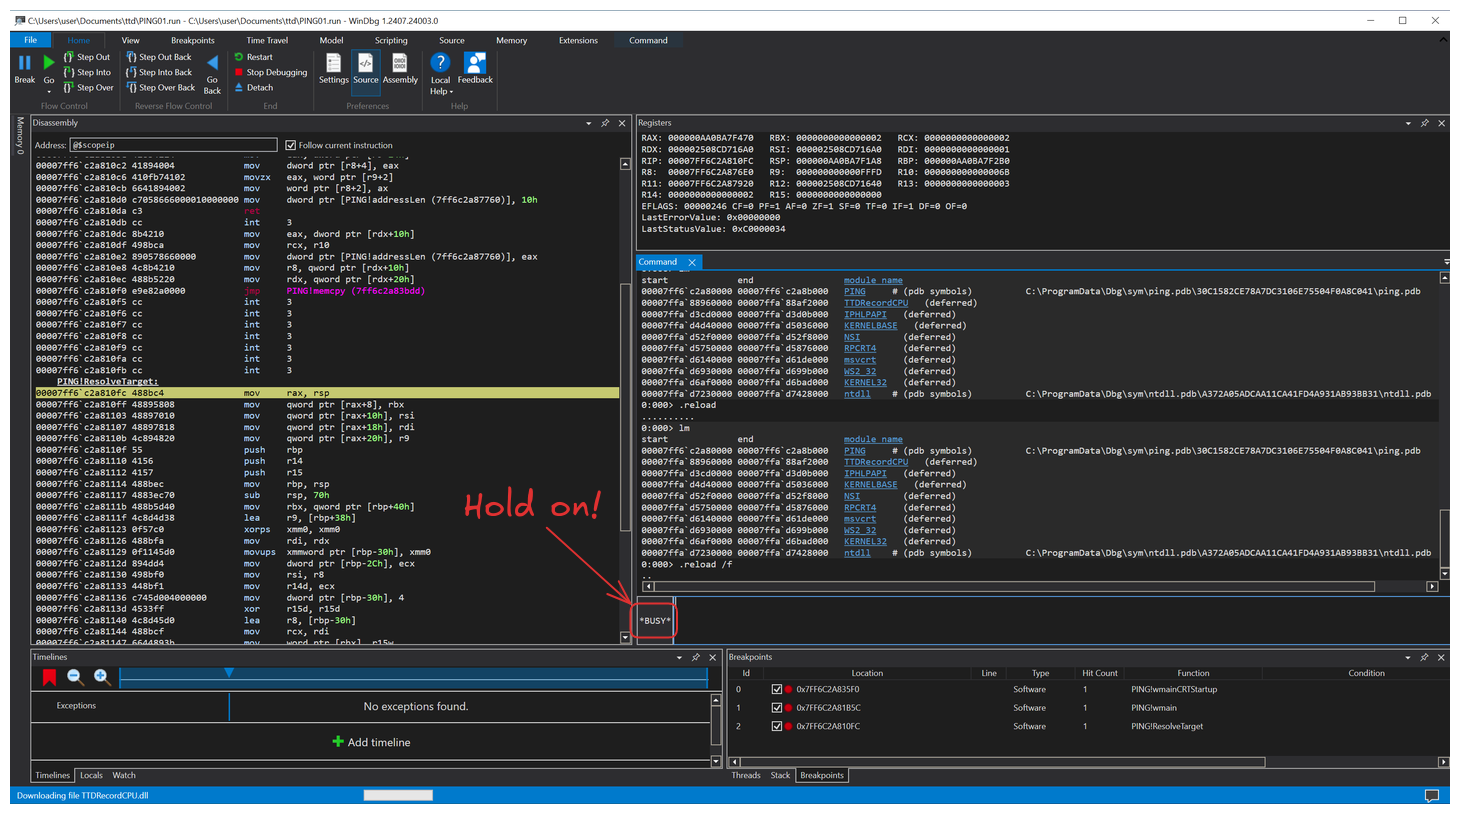Click the feedback chat icon in status bar
This screenshot has height=814, width=1460.
tap(1431, 796)
